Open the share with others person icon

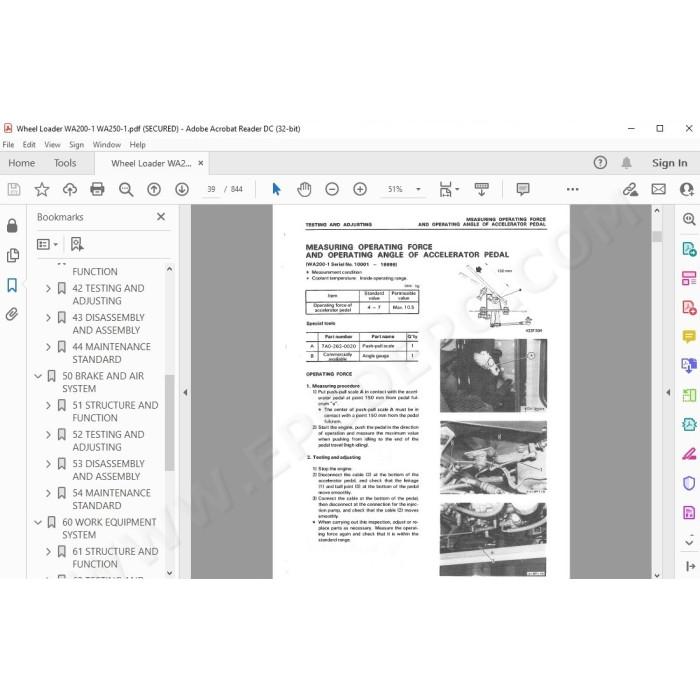[687, 189]
